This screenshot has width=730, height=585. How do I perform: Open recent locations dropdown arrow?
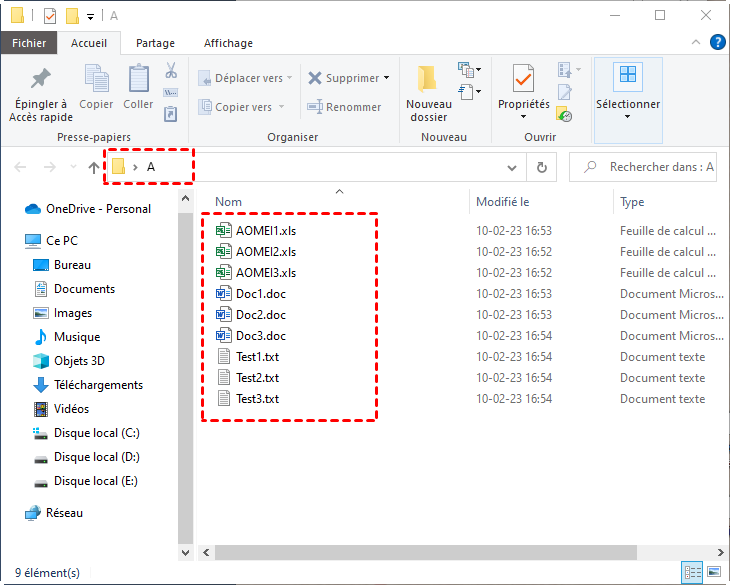[x=73, y=167]
